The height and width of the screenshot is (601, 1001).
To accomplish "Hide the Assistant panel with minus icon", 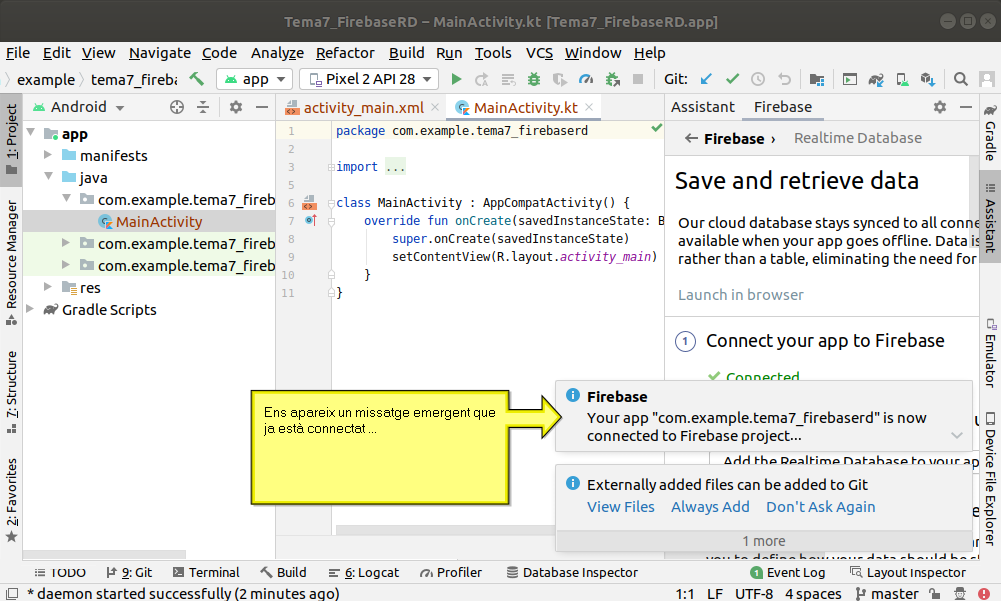I will tap(966, 107).
